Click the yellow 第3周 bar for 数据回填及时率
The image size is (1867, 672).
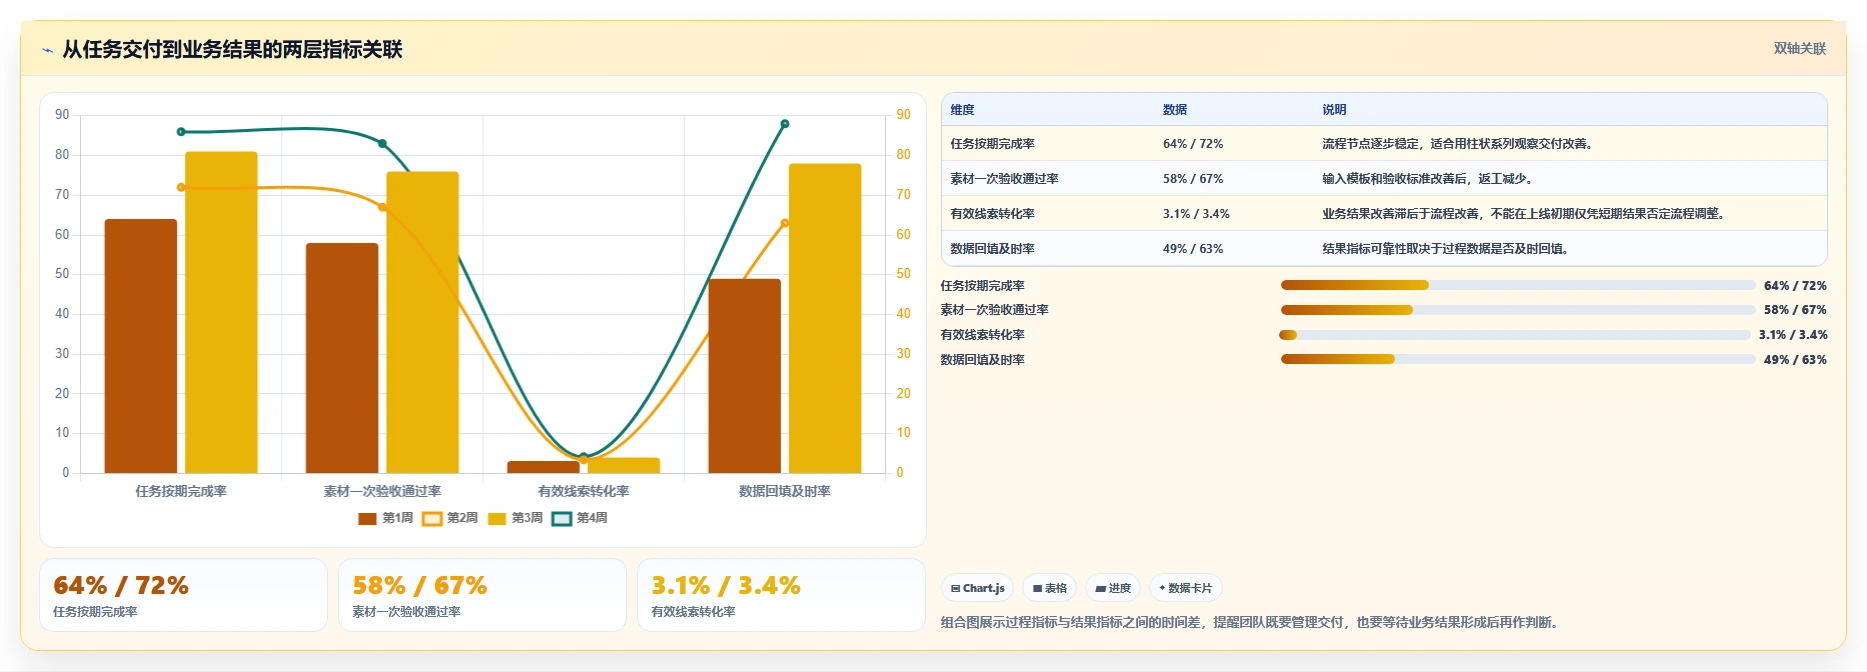pos(825,318)
